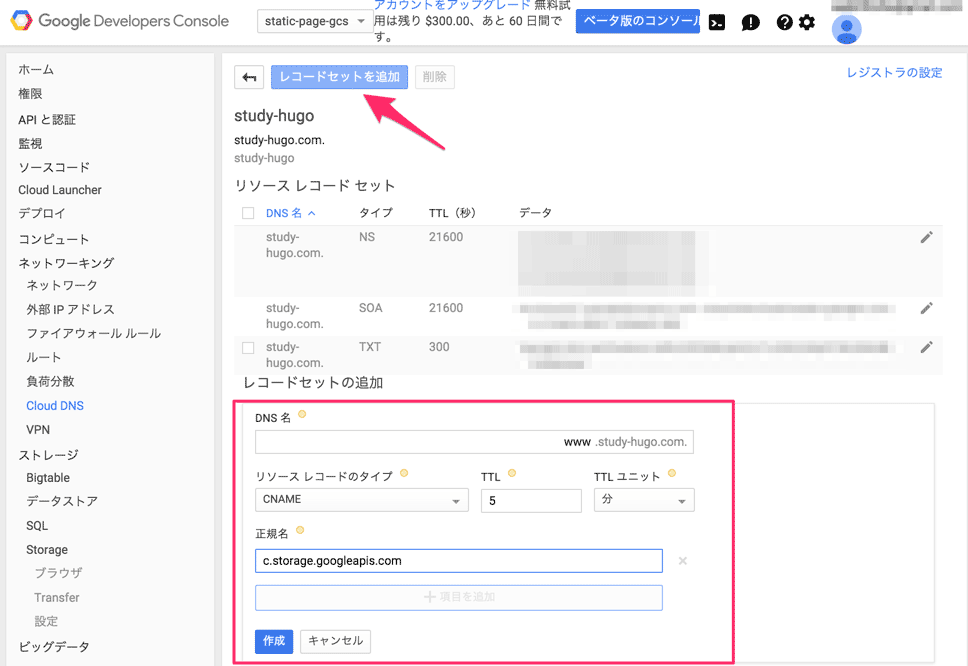Viewport: 968px width, 666px height.
Task: Open 権限 in sidebar
Action: pos(30,94)
